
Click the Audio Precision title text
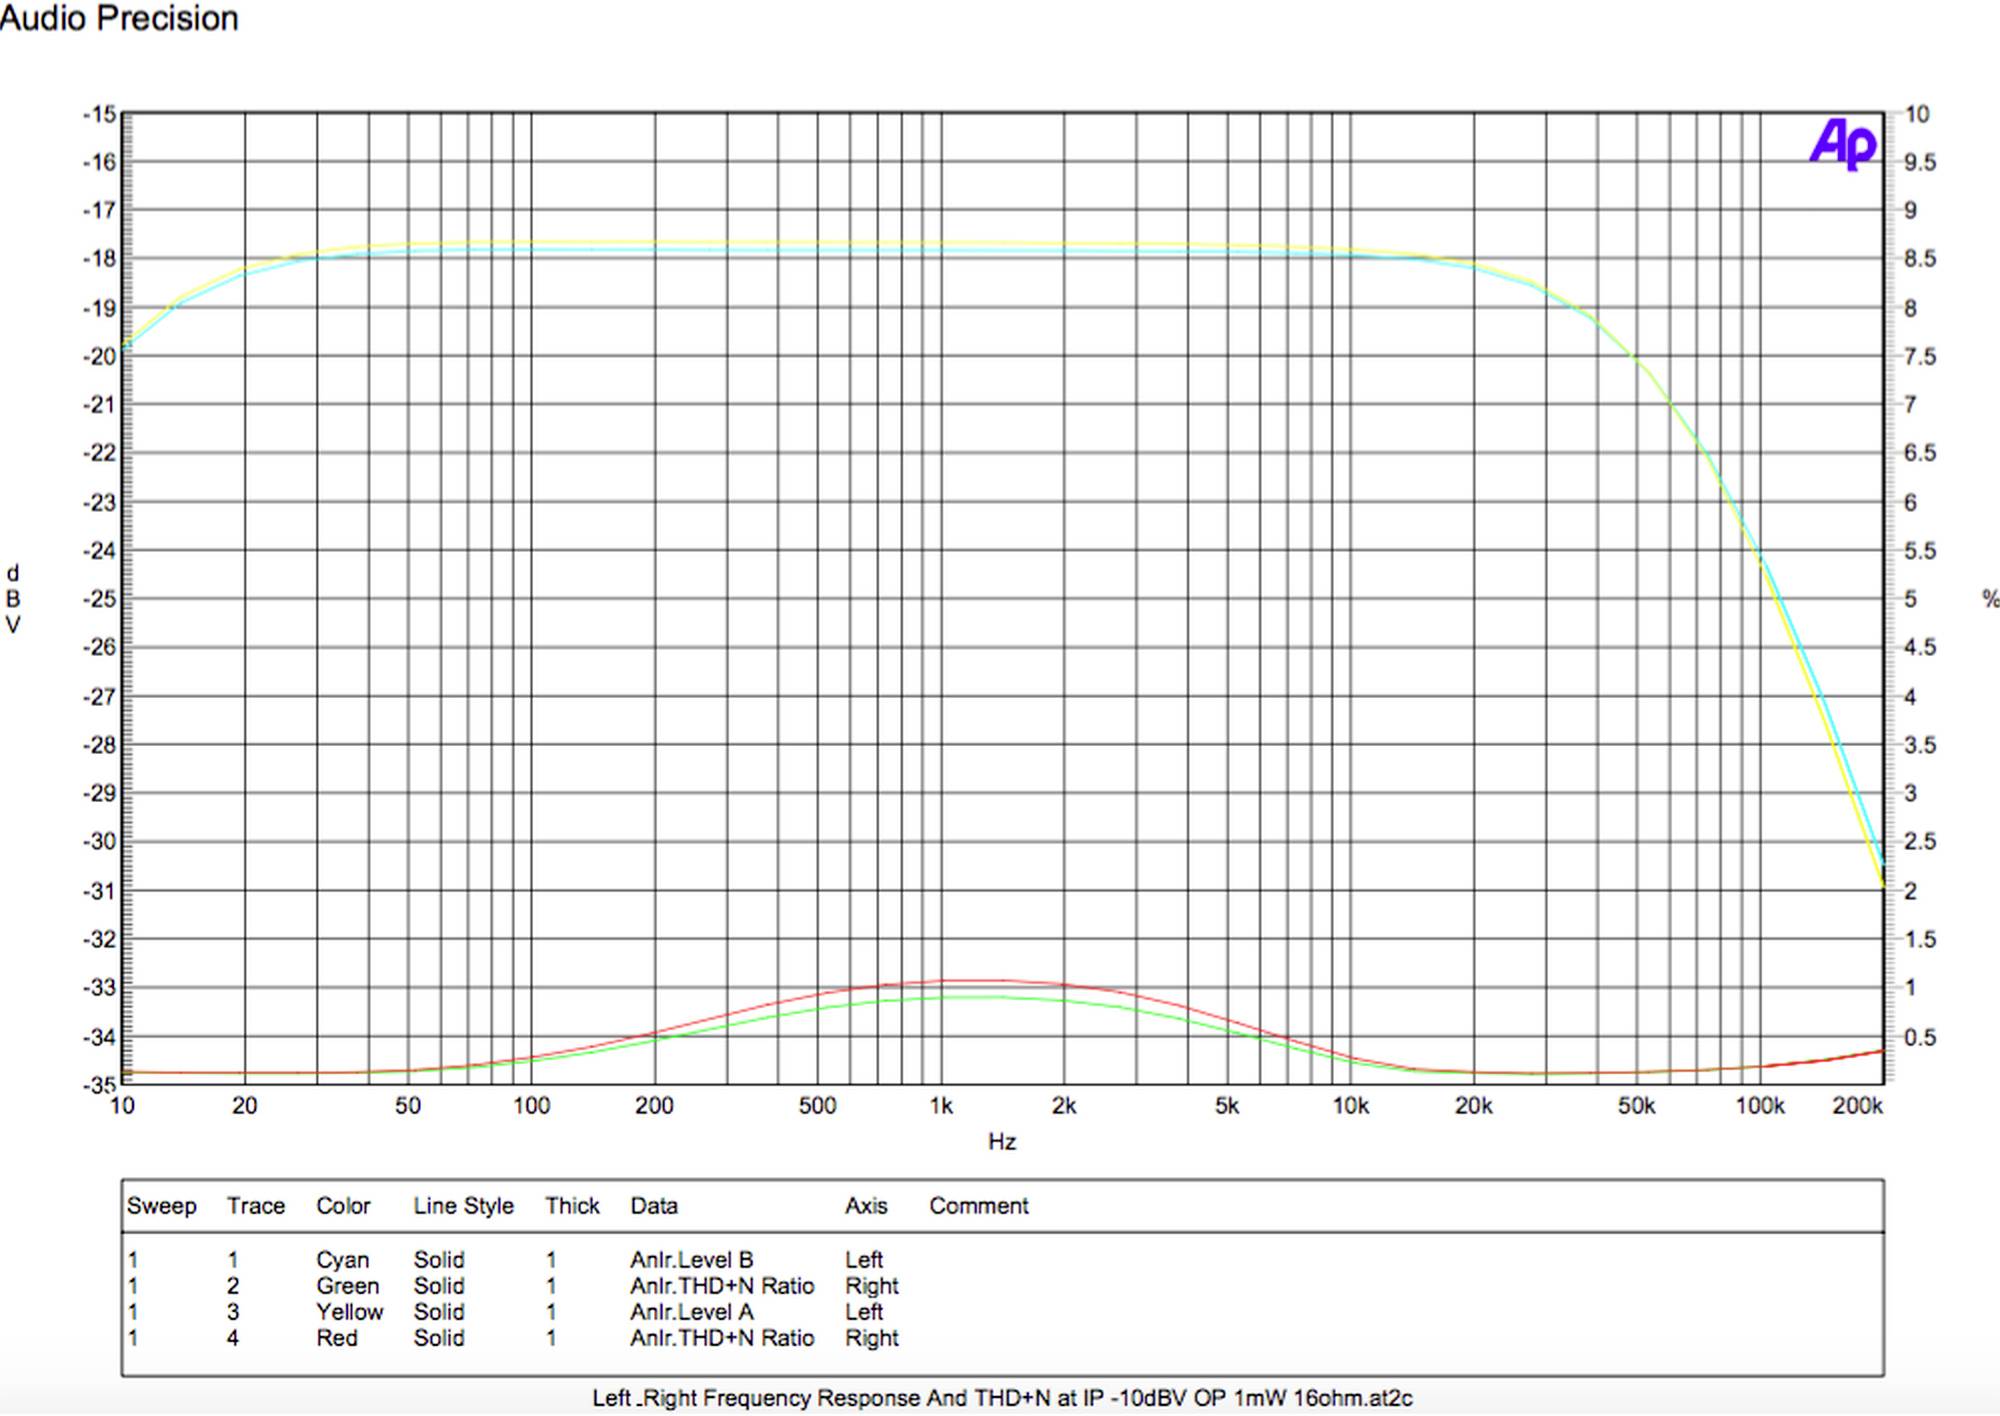[x=118, y=18]
